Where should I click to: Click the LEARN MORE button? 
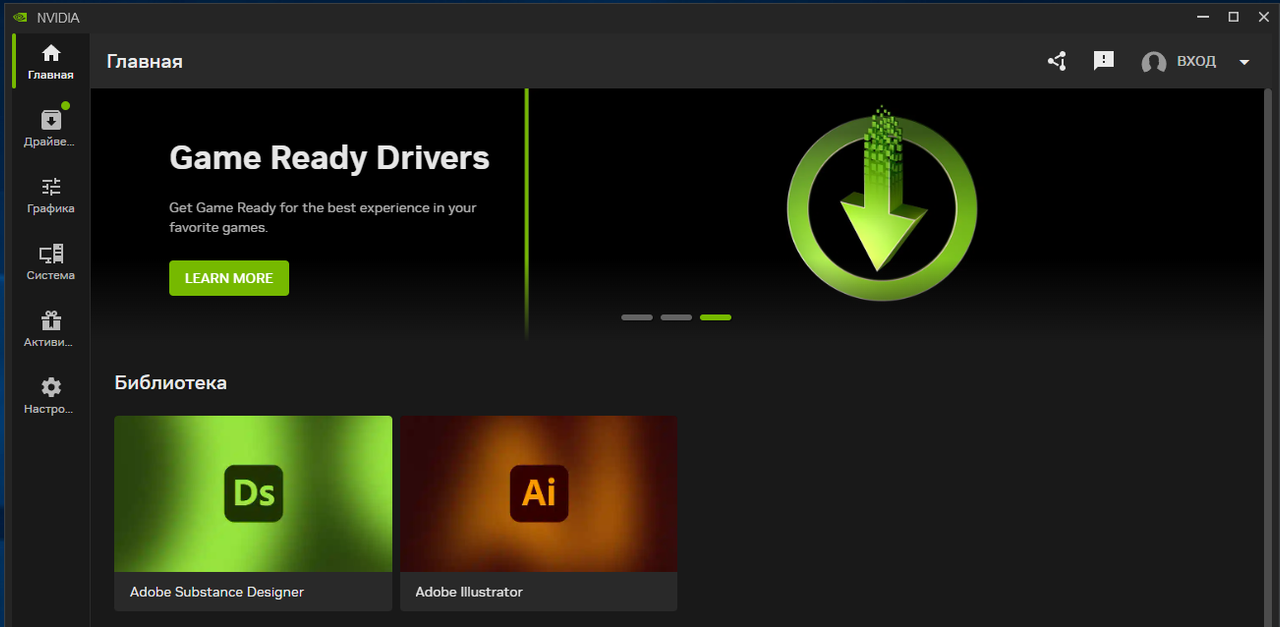tap(229, 278)
